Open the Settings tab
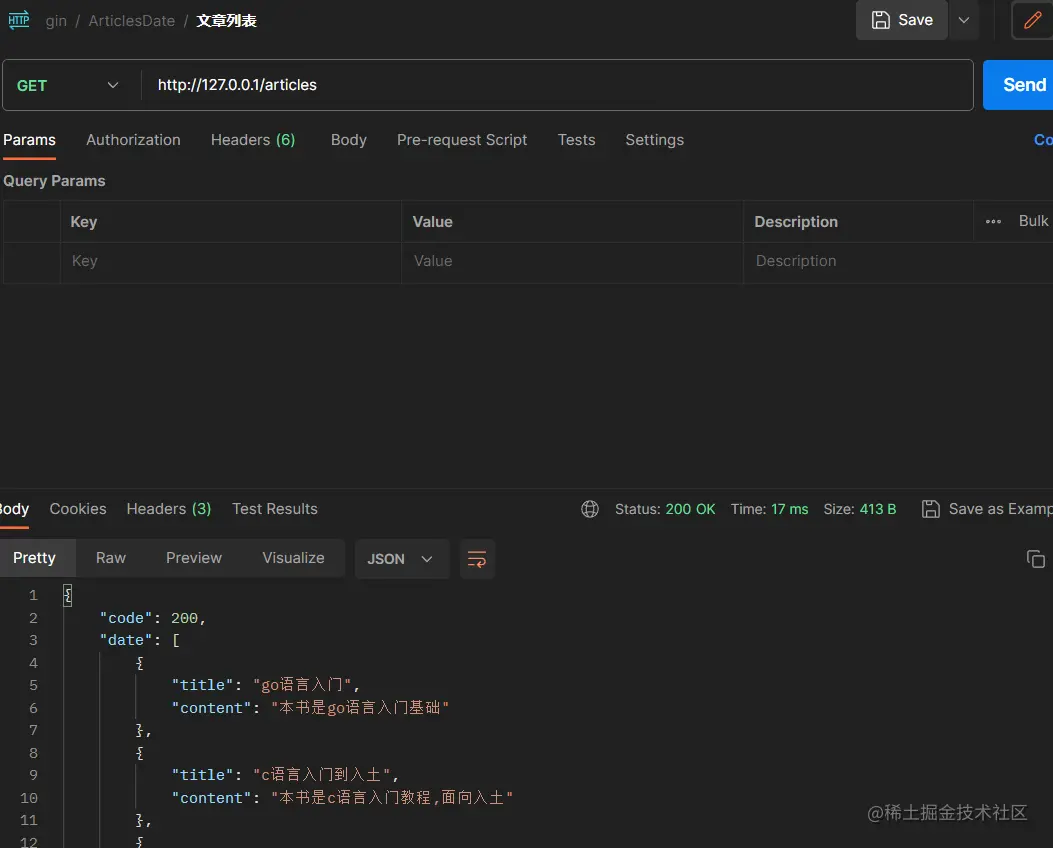The width and height of the screenshot is (1053, 848). point(655,140)
